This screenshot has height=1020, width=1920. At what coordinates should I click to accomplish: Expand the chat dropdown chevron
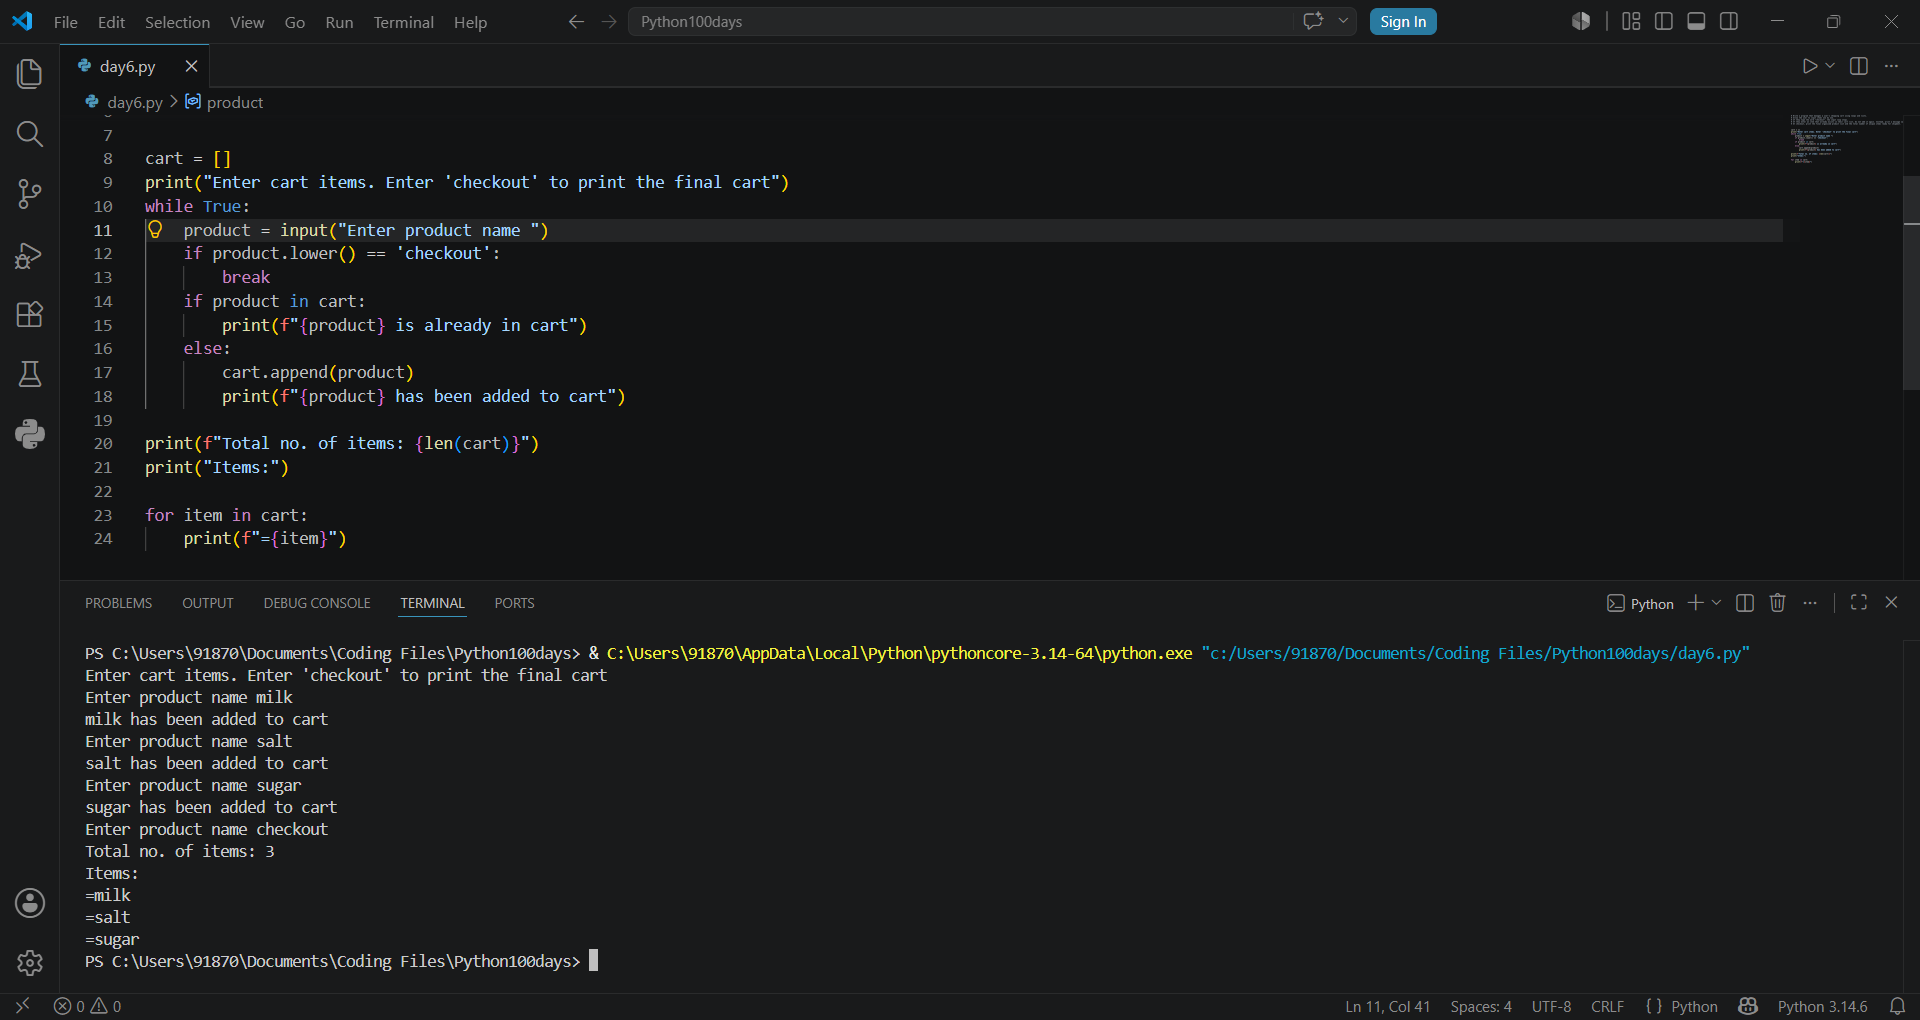pos(1343,21)
